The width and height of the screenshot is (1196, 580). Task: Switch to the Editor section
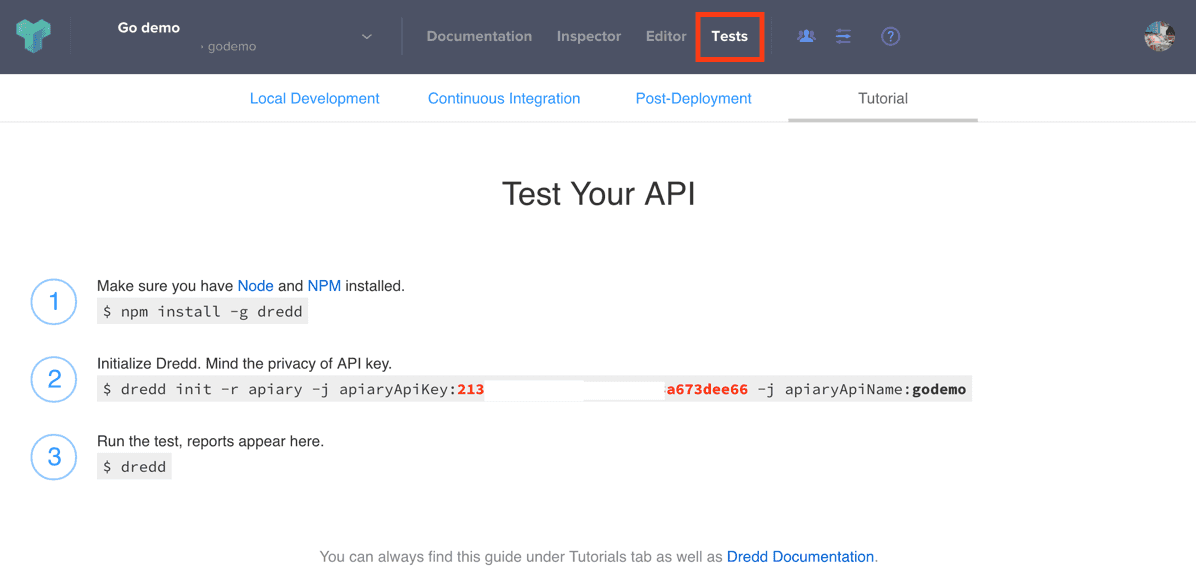[666, 36]
